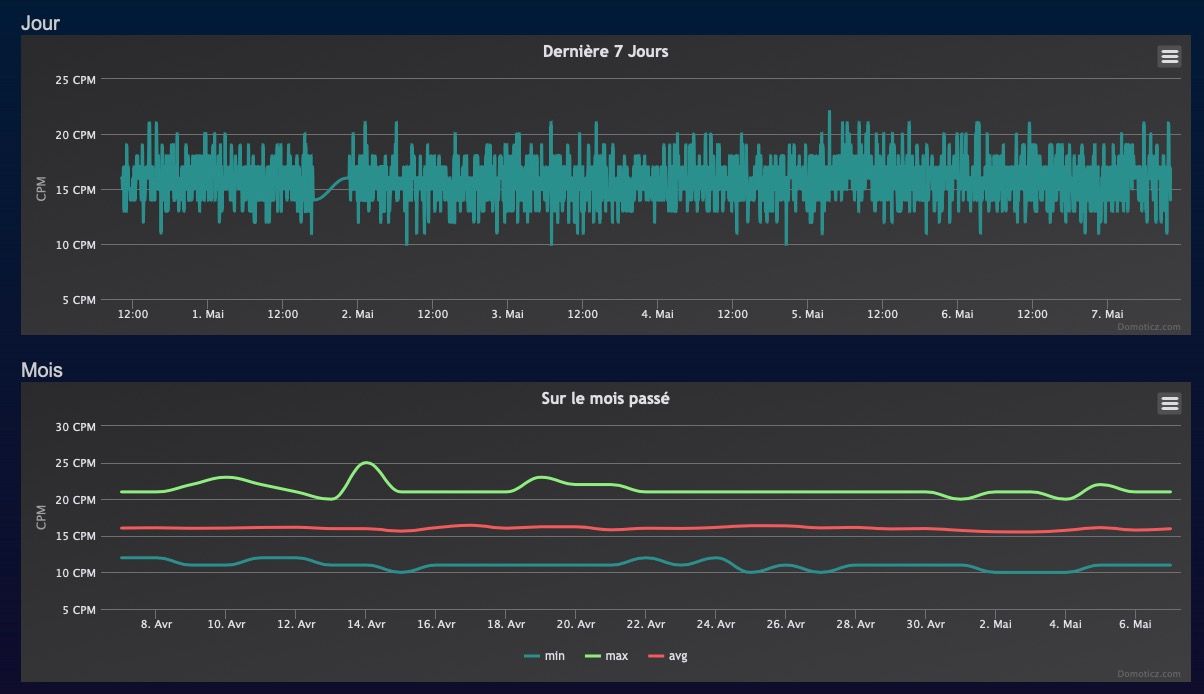This screenshot has width=1204, height=694.
Task: Click Domoticz.com credit in the 7-day chart
Action: pyautogui.click(x=1155, y=326)
